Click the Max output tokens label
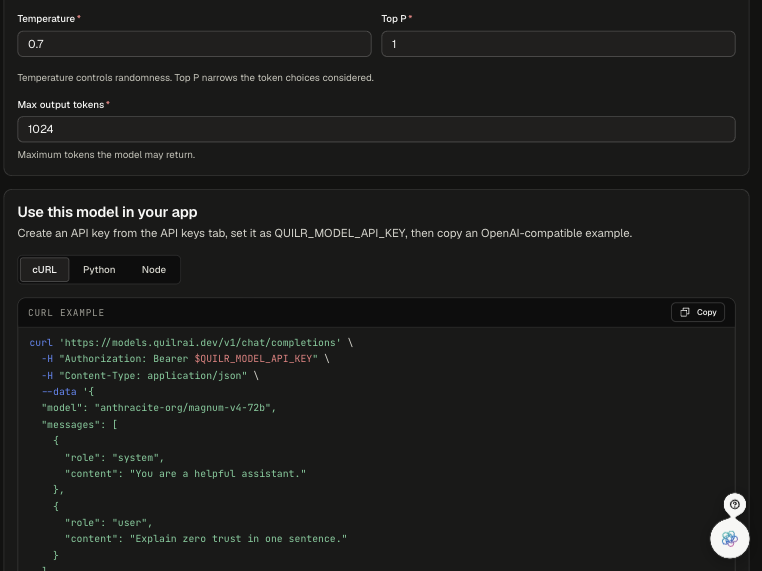The width and height of the screenshot is (762, 571). click(x=61, y=105)
